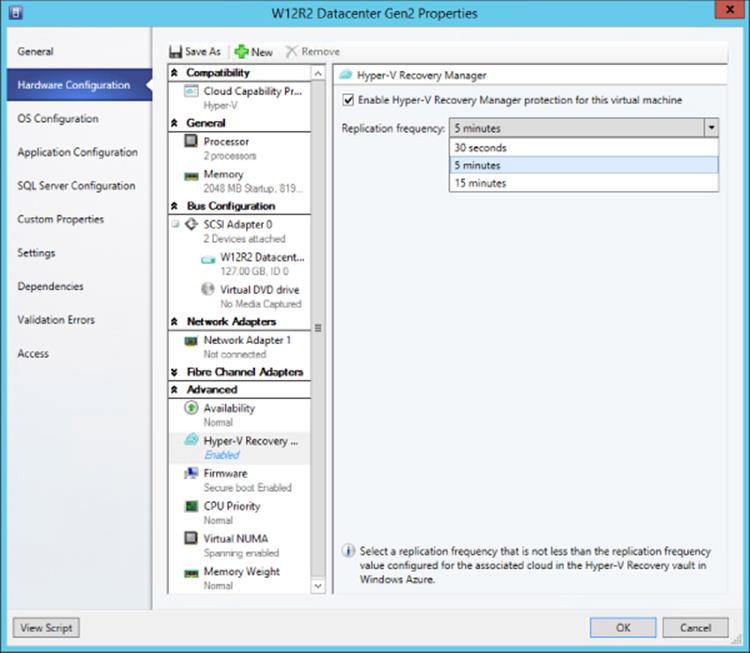Choose 30 seconds from the frequency list

pyautogui.click(x=584, y=147)
